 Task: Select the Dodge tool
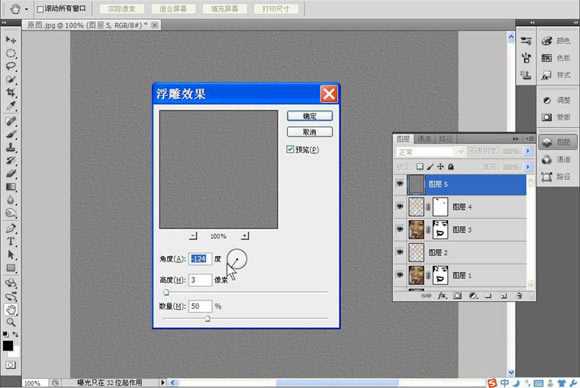pyautogui.click(x=11, y=213)
